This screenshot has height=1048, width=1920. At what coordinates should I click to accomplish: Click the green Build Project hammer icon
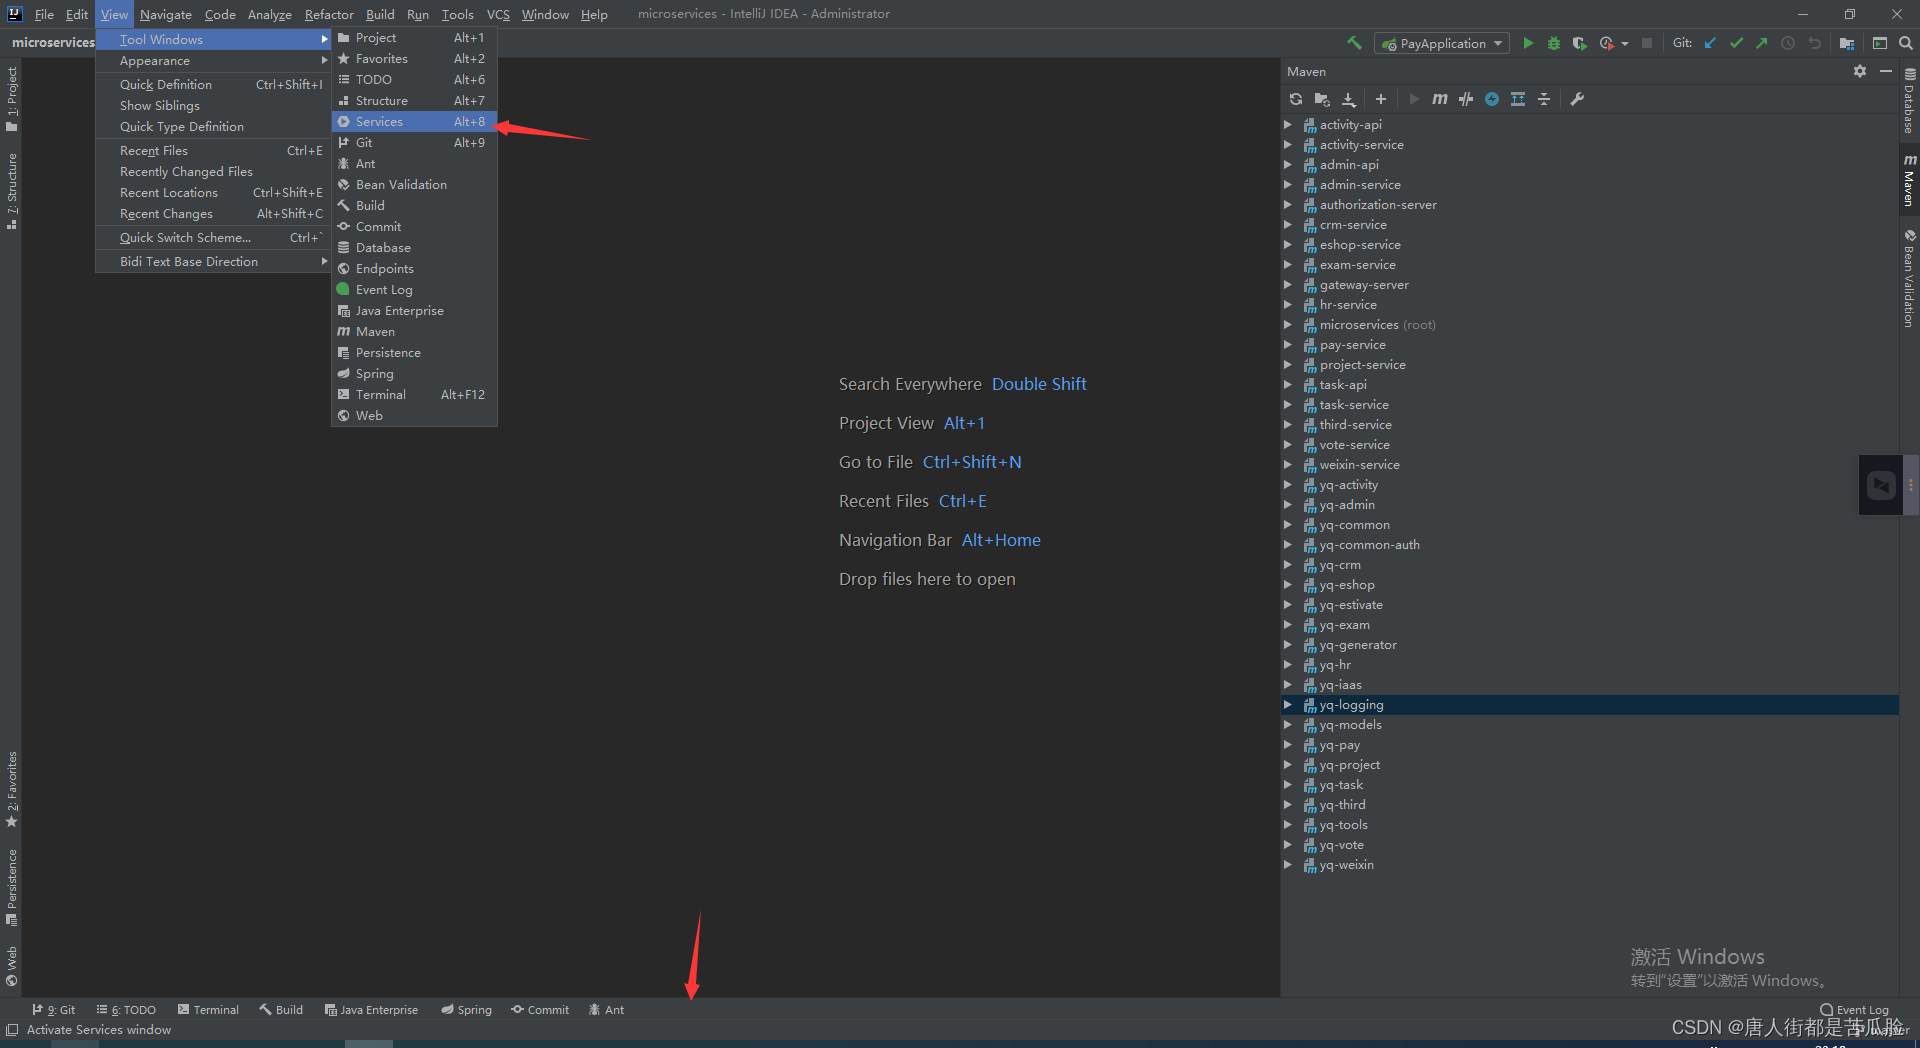click(1354, 43)
